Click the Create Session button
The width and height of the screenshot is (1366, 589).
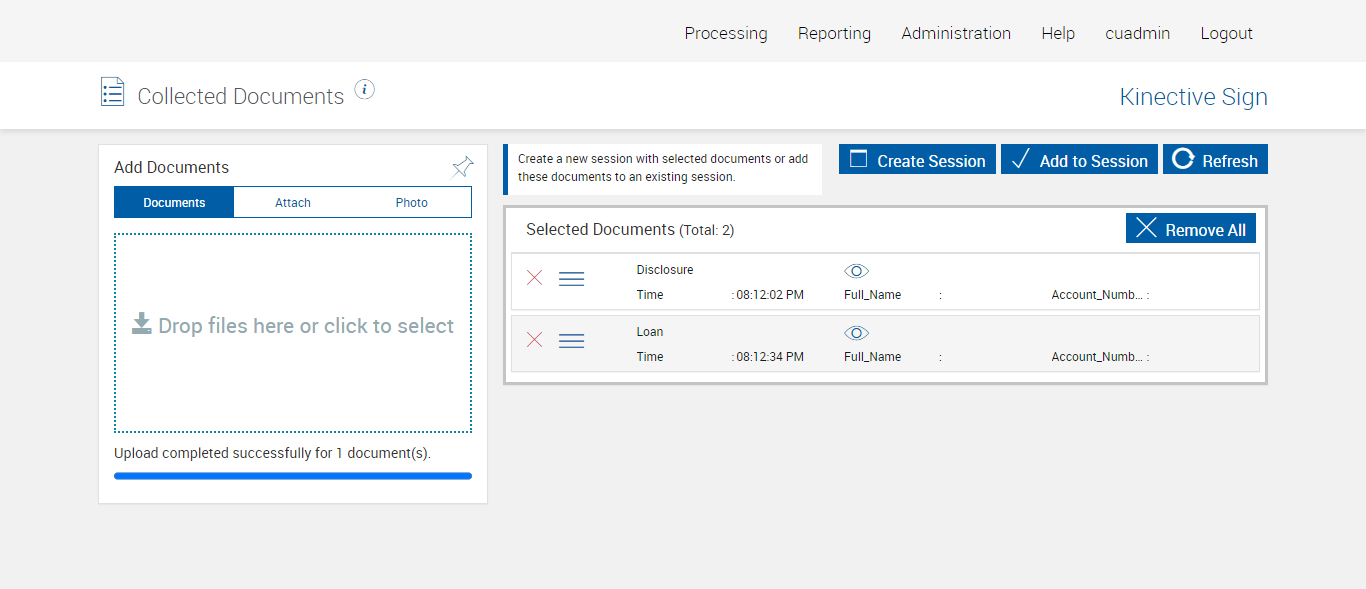917,160
